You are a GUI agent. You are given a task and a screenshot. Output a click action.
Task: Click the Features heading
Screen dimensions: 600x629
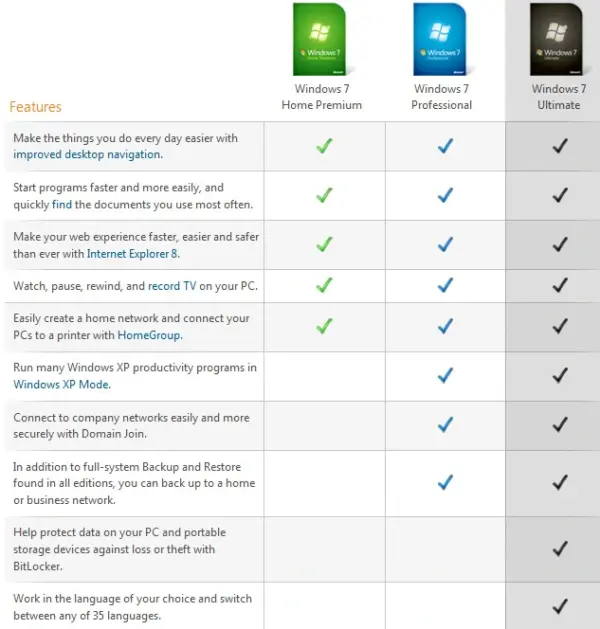[35, 107]
